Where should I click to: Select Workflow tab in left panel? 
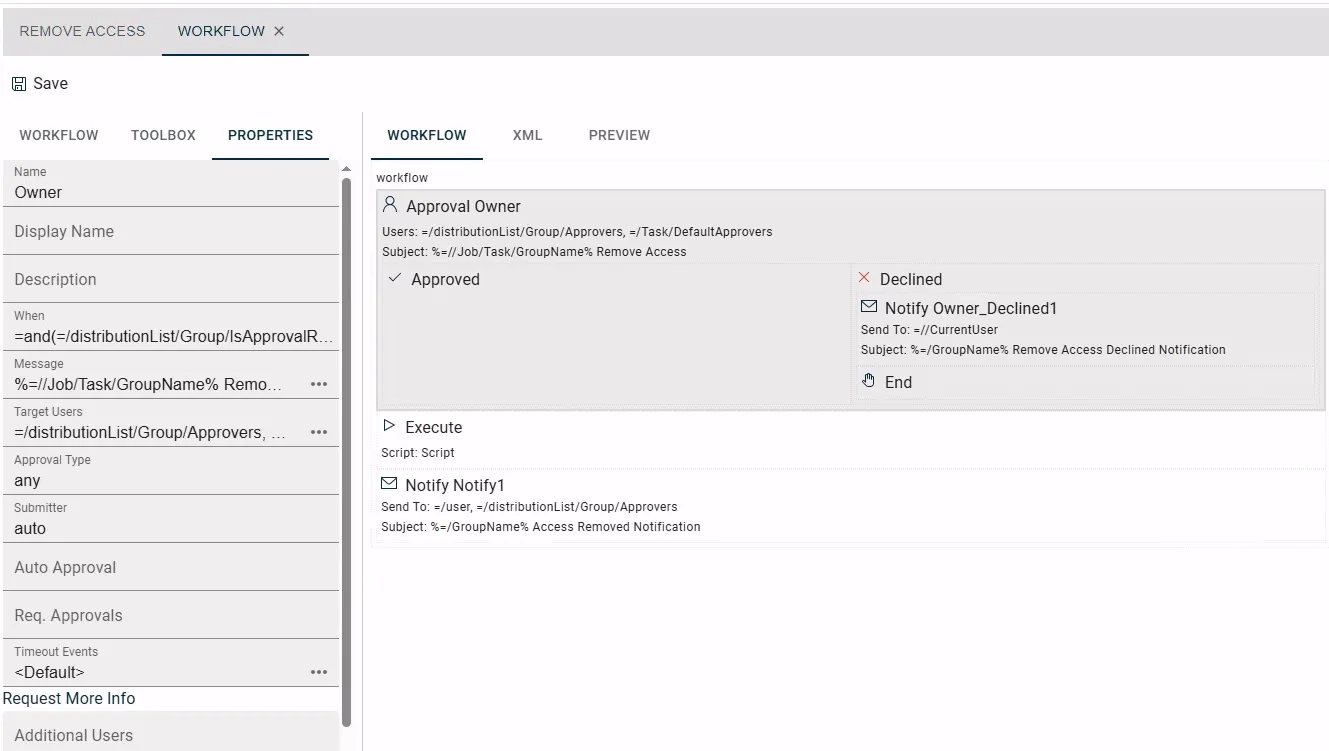click(x=59, y=135)
